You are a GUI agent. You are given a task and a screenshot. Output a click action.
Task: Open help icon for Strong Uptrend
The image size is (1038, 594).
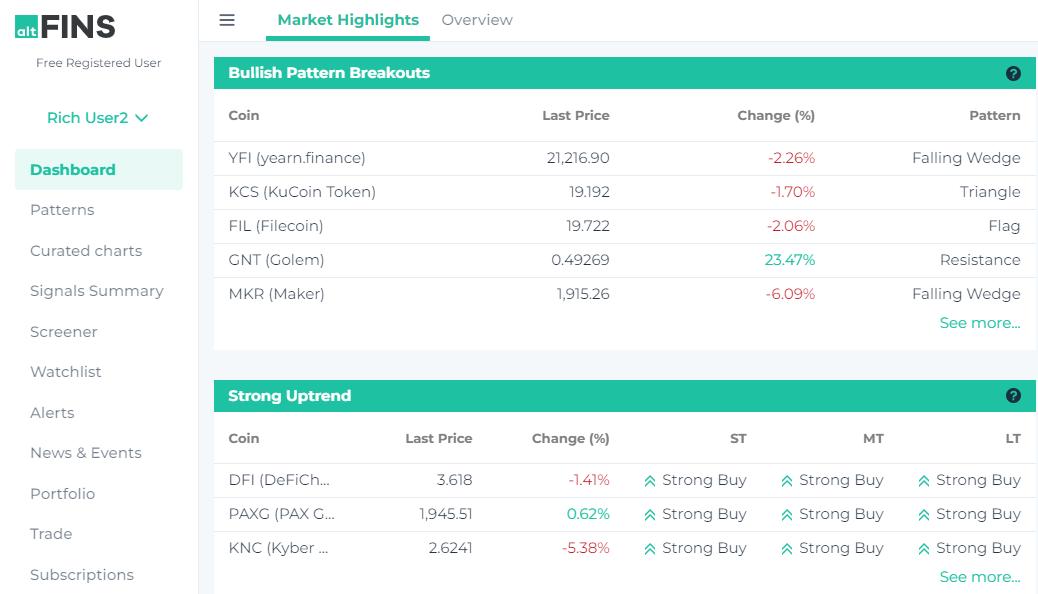point(1013,395)
